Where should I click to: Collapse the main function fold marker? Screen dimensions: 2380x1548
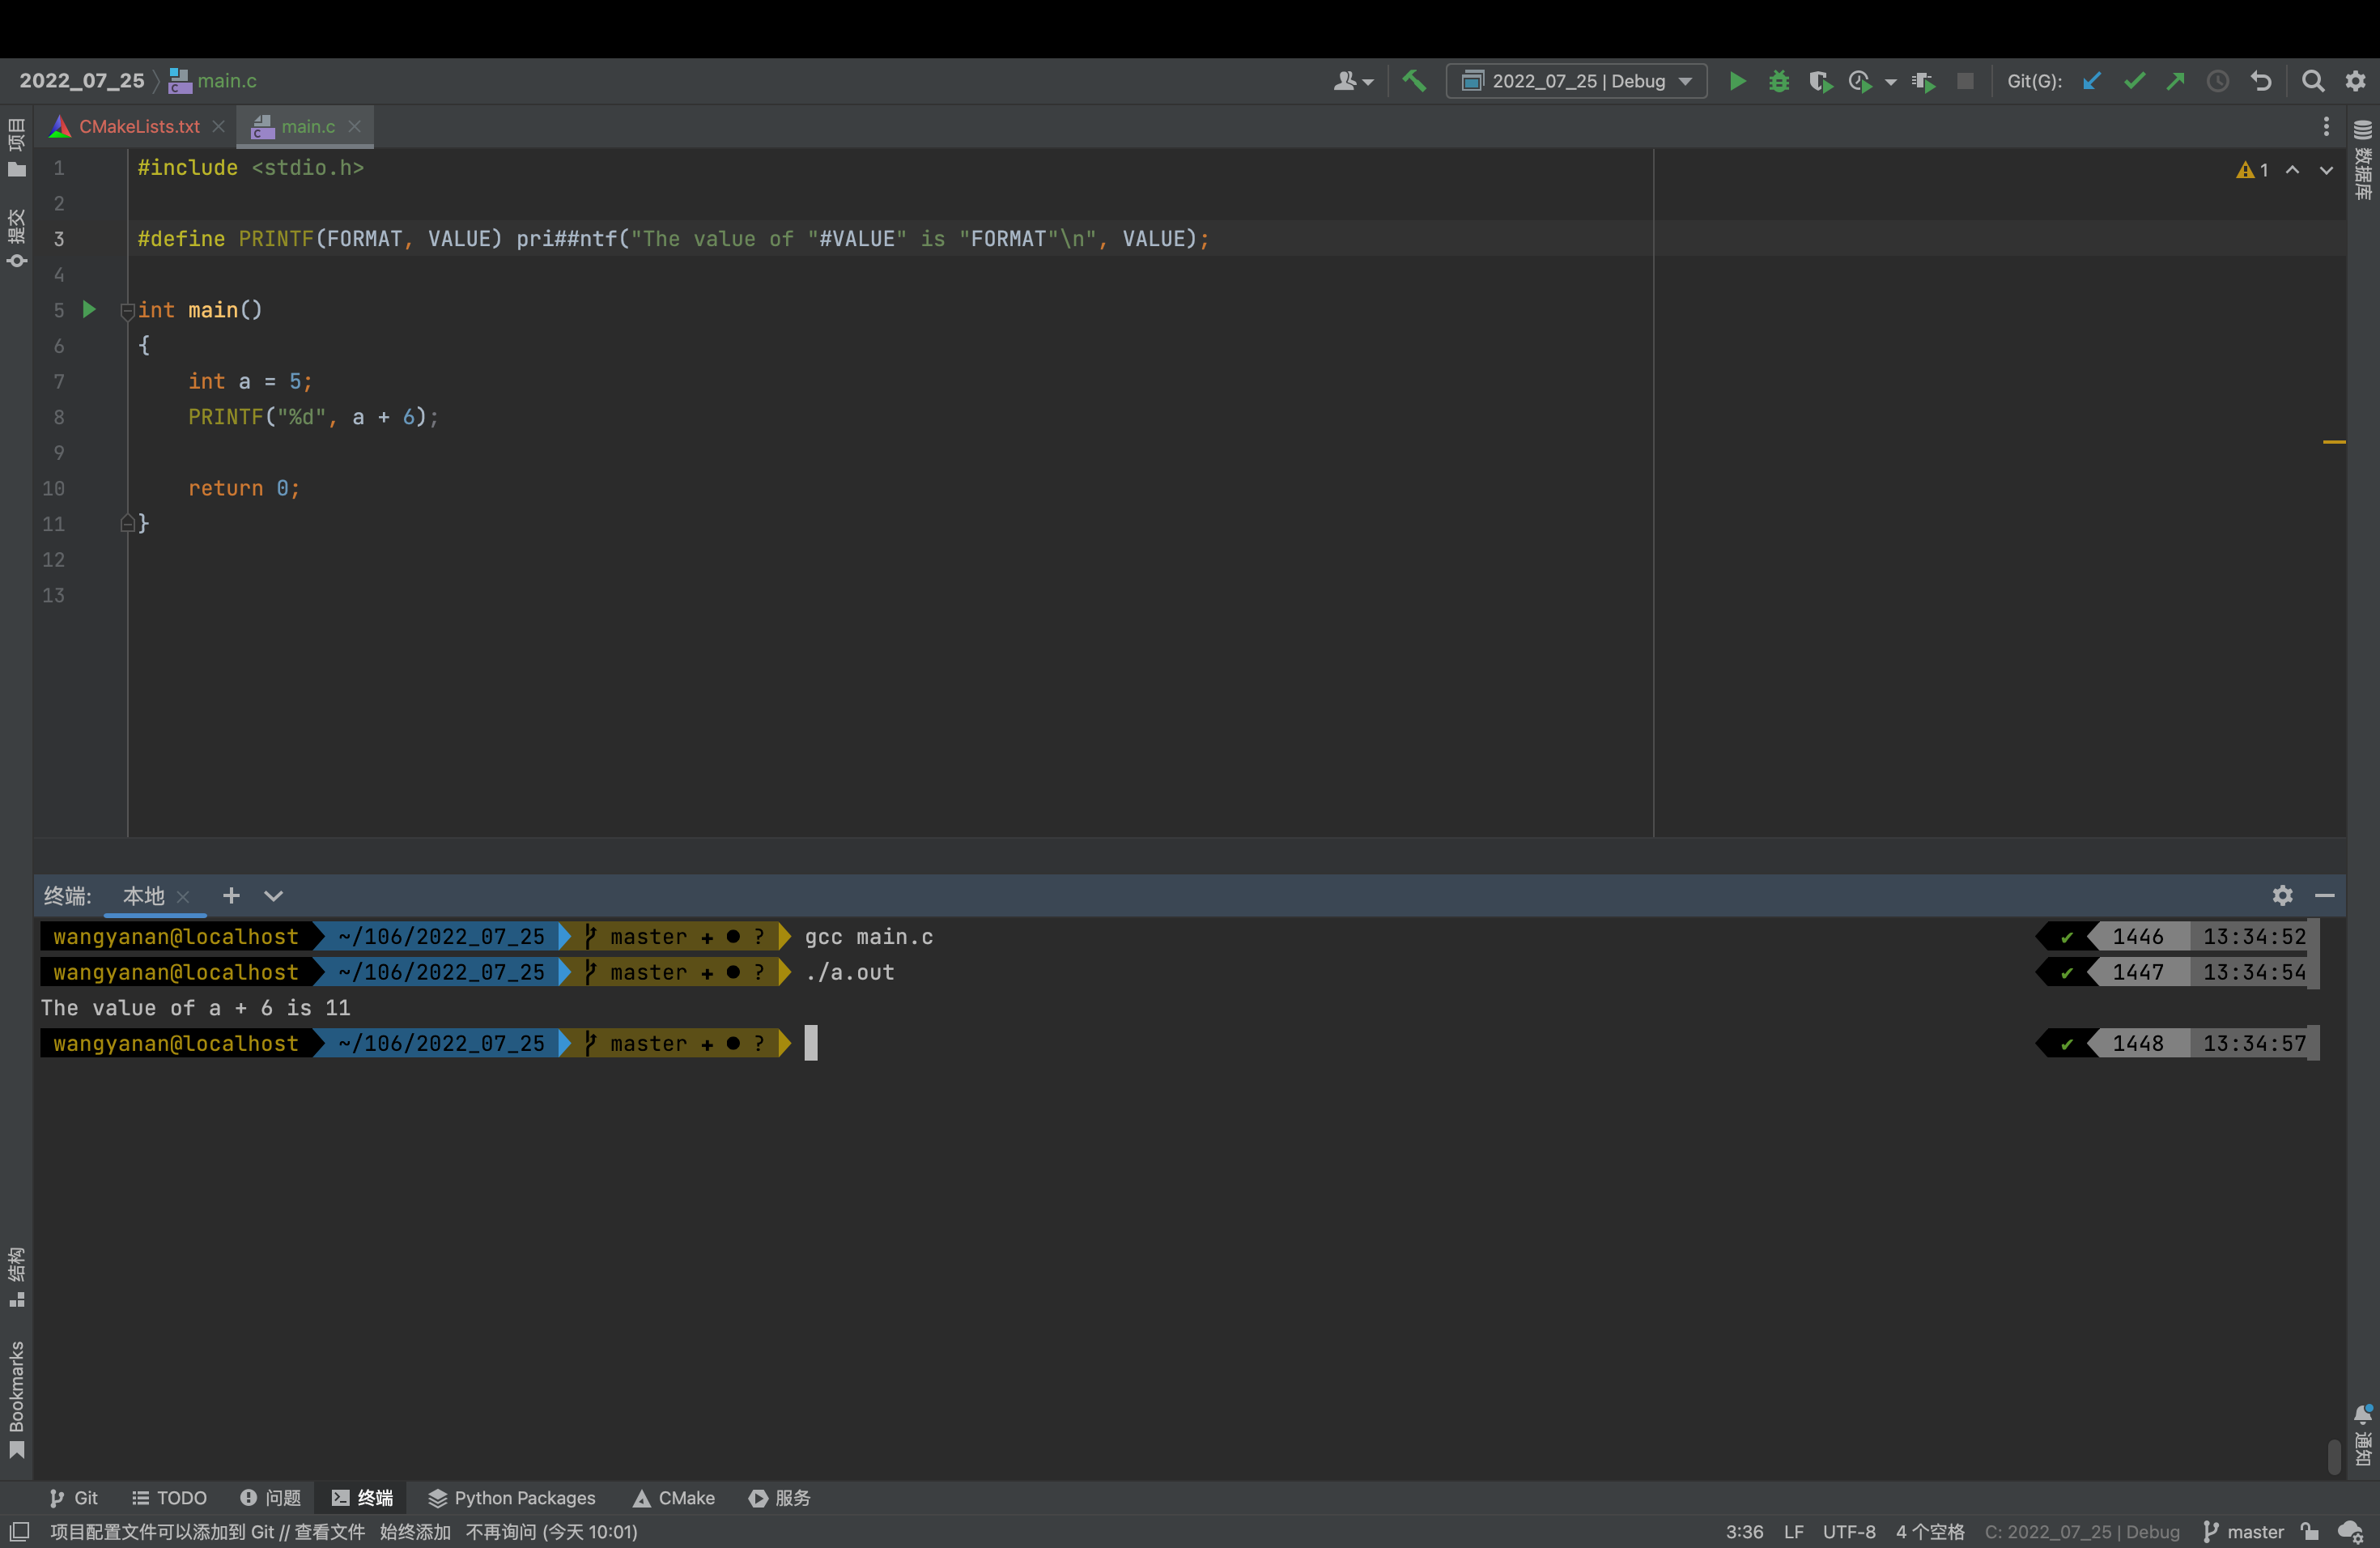[x=127, y=311]
